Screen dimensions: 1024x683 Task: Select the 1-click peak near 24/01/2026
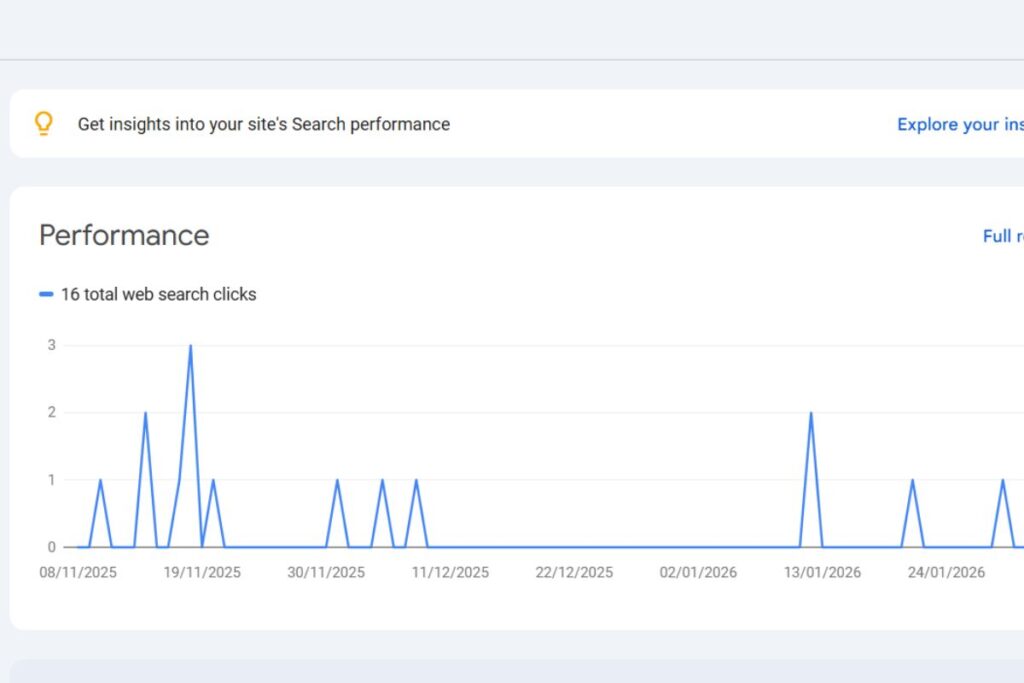(912, 480)
